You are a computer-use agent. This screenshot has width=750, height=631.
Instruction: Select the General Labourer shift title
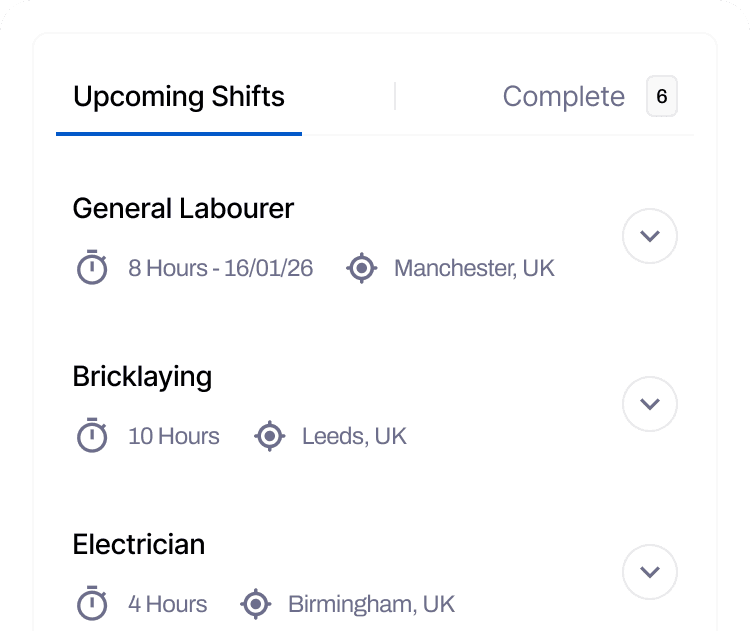[x=183, y=208]
